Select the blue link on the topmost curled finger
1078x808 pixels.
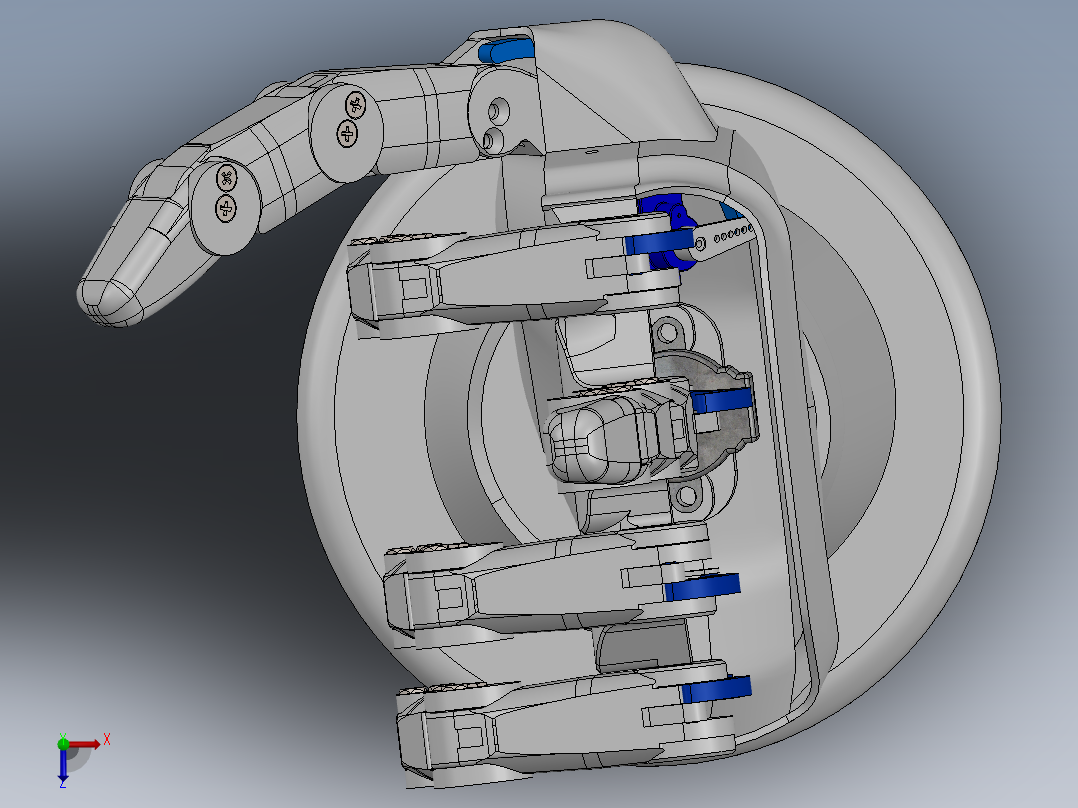pos(659,242)
